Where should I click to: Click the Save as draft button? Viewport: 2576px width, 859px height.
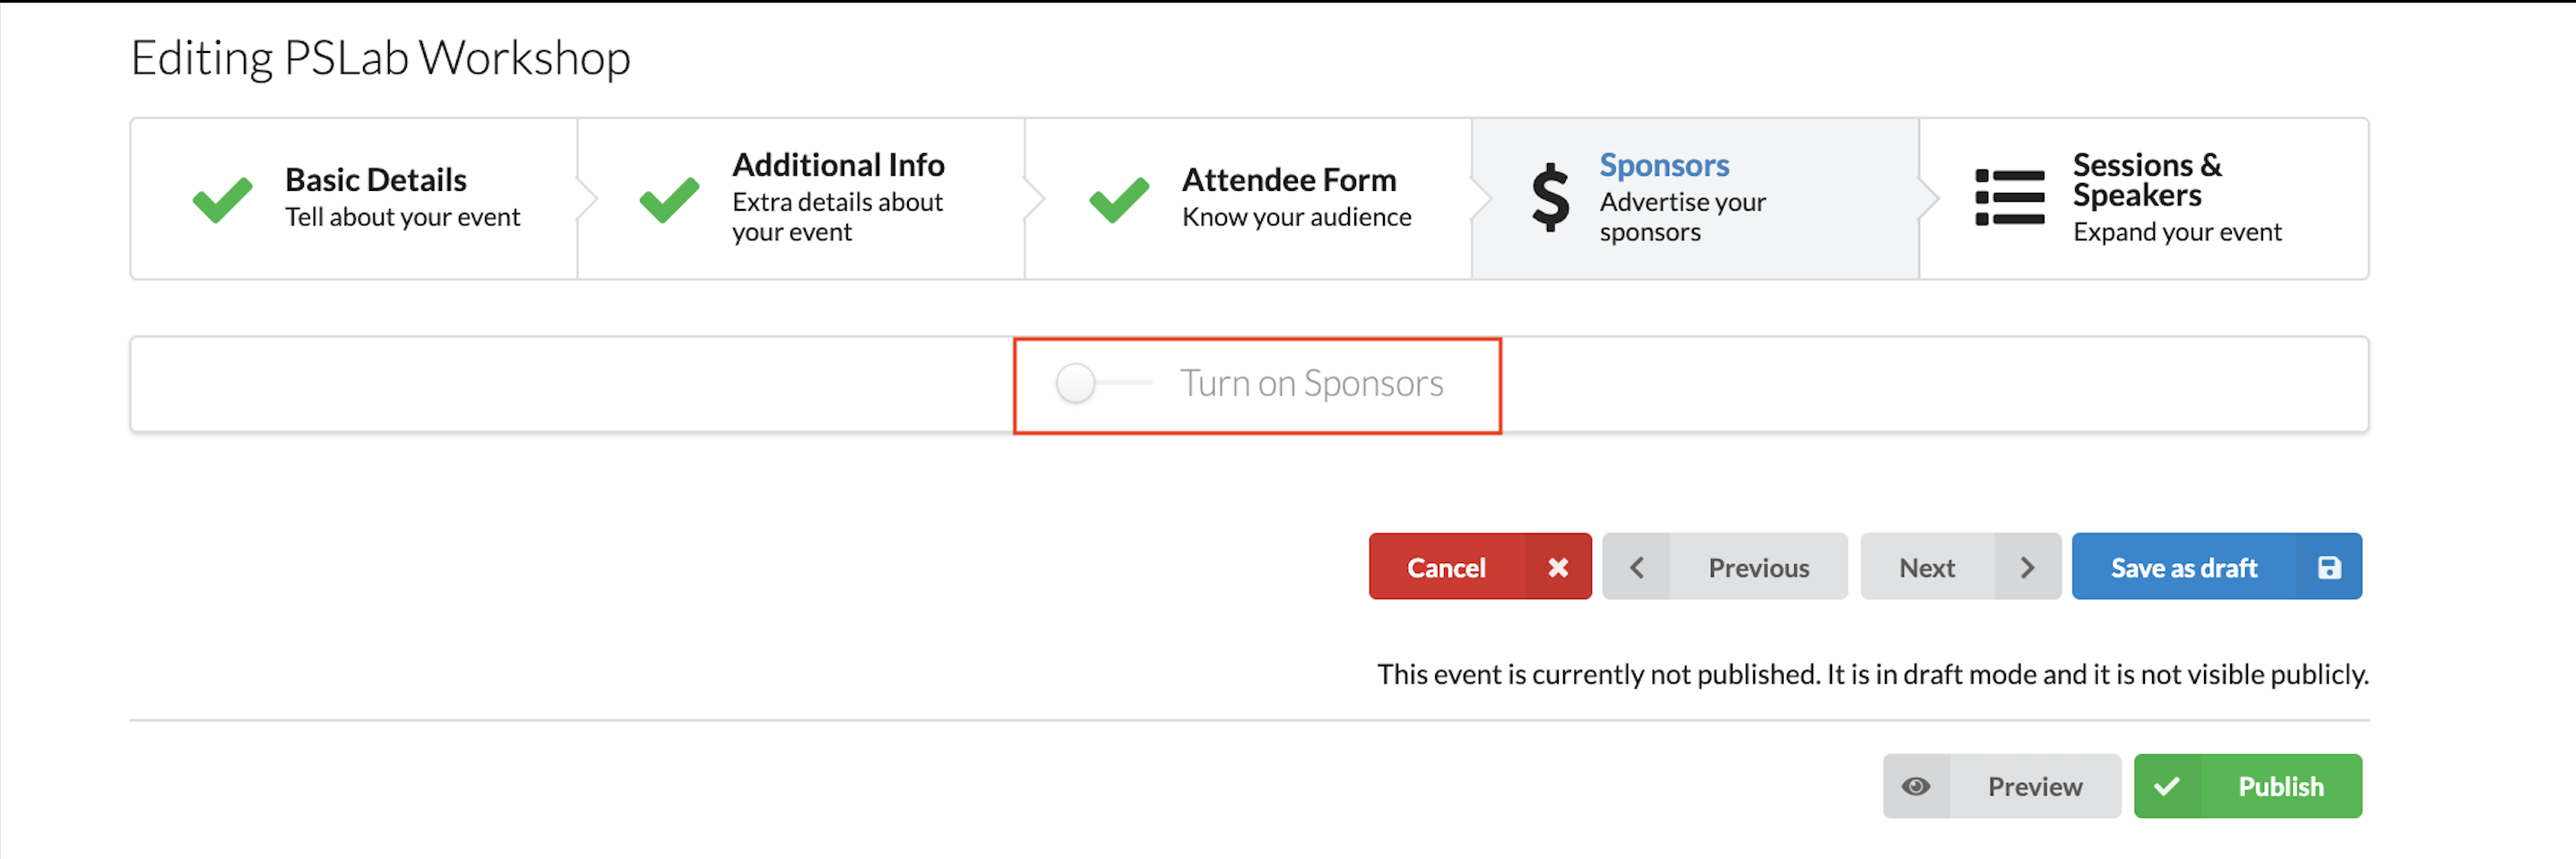2216,566
